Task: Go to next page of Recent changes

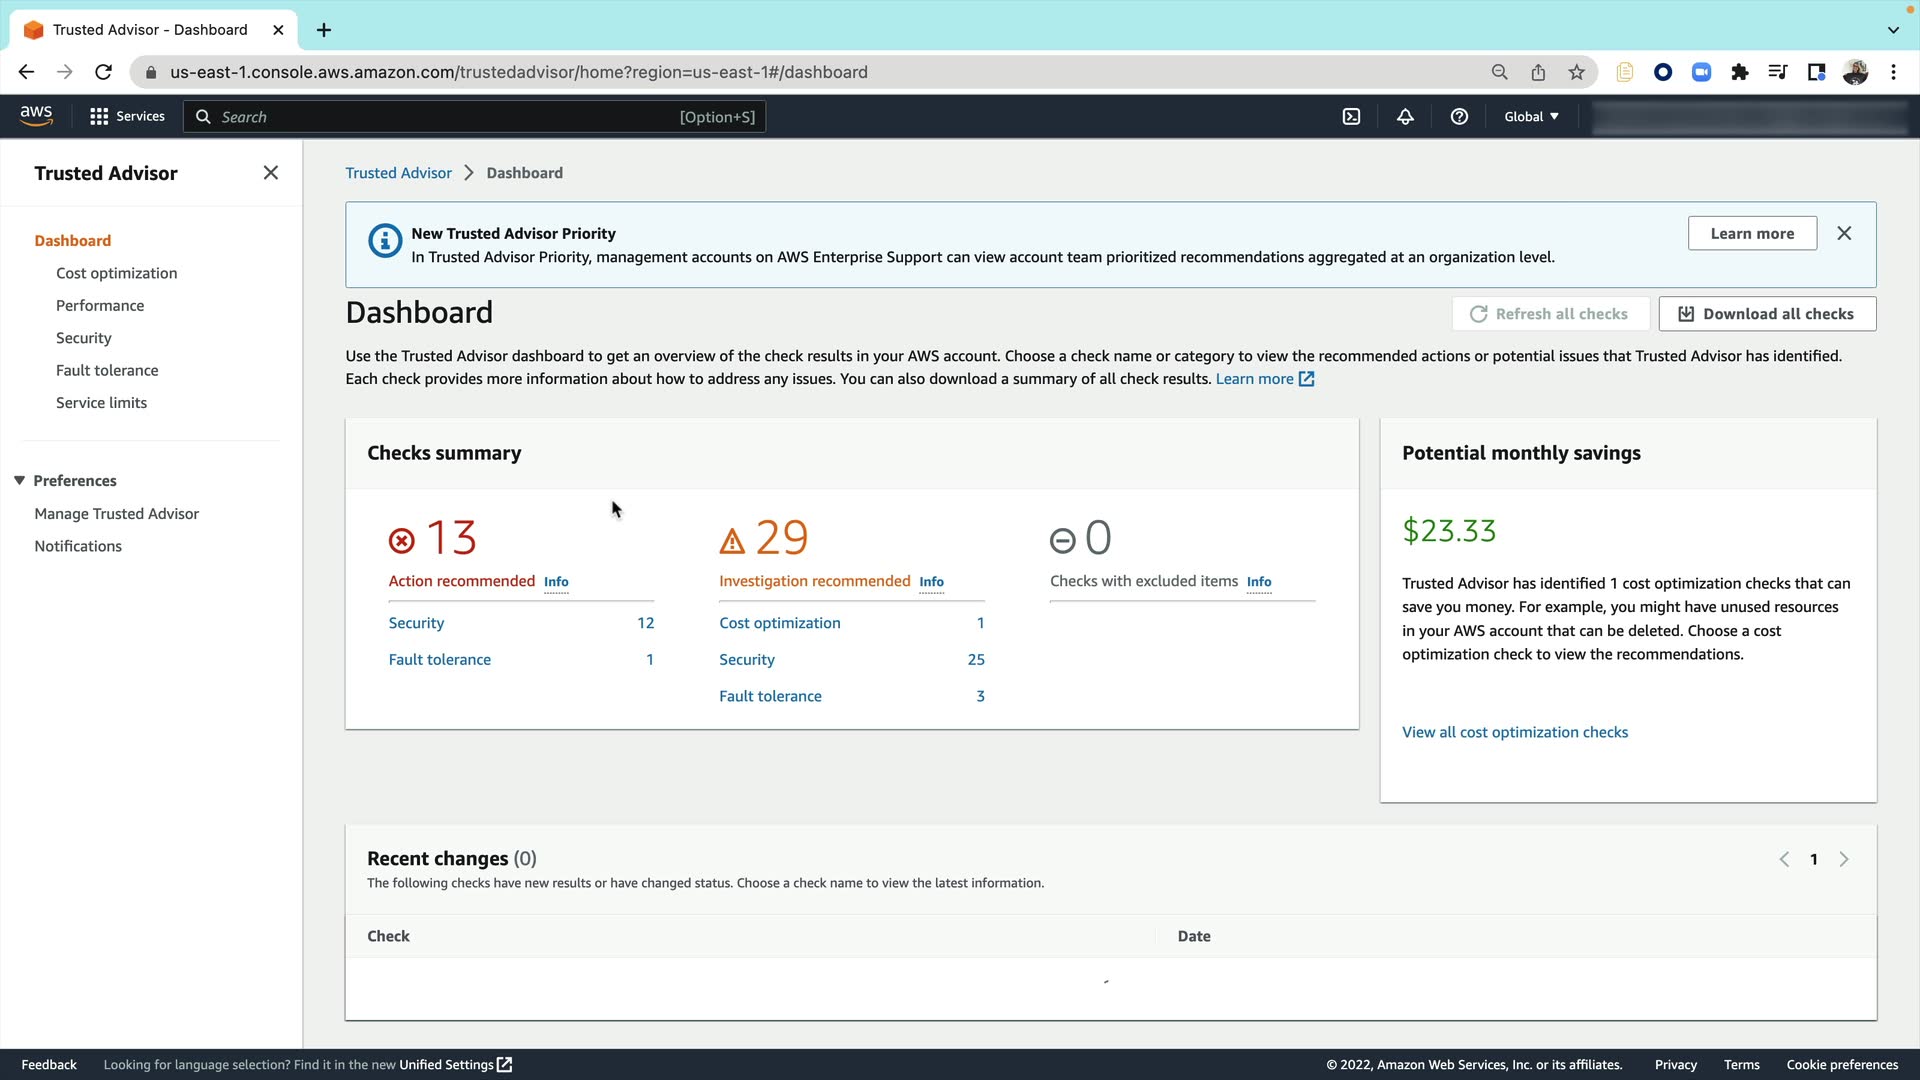Action: point(1844,859)
